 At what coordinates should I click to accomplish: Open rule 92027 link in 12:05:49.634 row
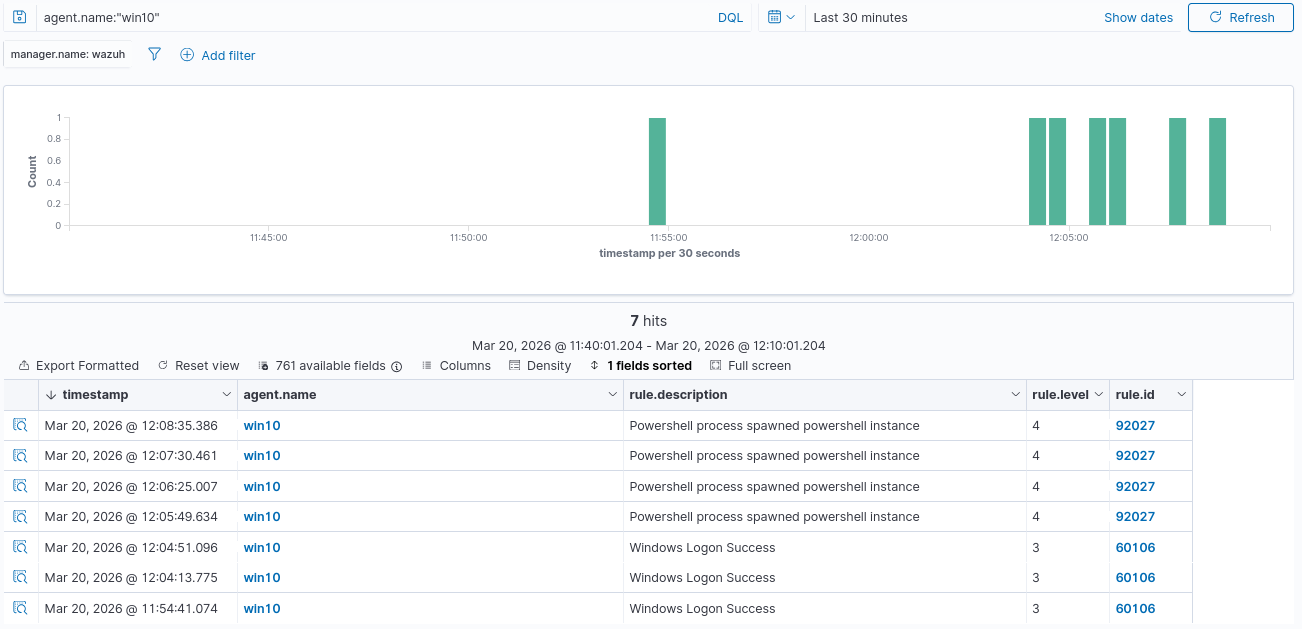click(x=1135, y=517)
